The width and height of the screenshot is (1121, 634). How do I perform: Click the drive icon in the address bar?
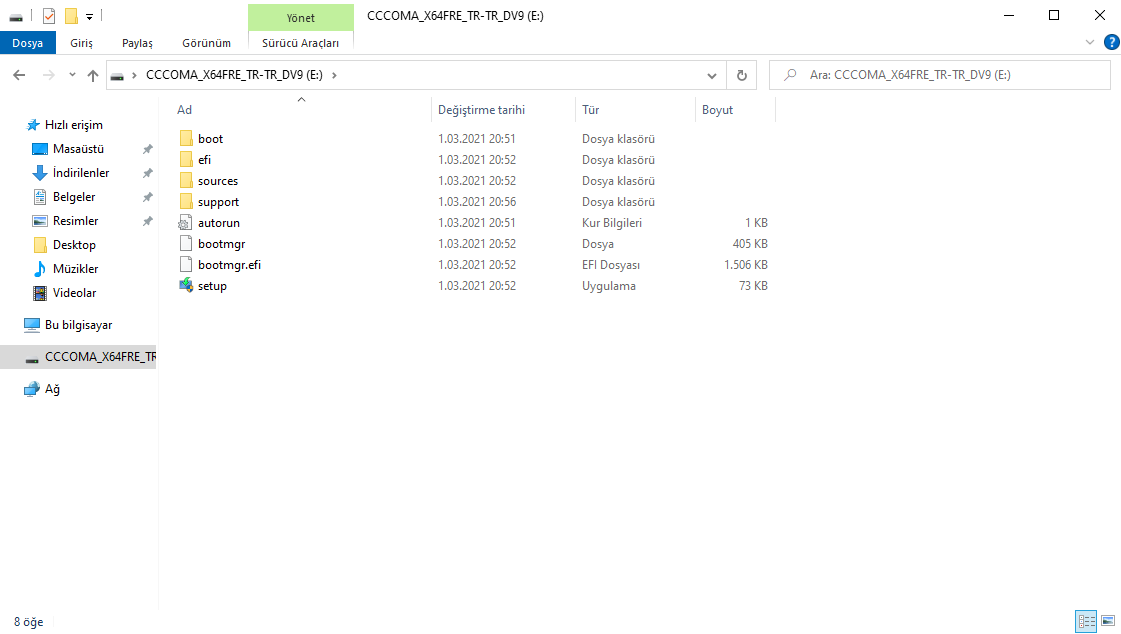pos(117,76)
